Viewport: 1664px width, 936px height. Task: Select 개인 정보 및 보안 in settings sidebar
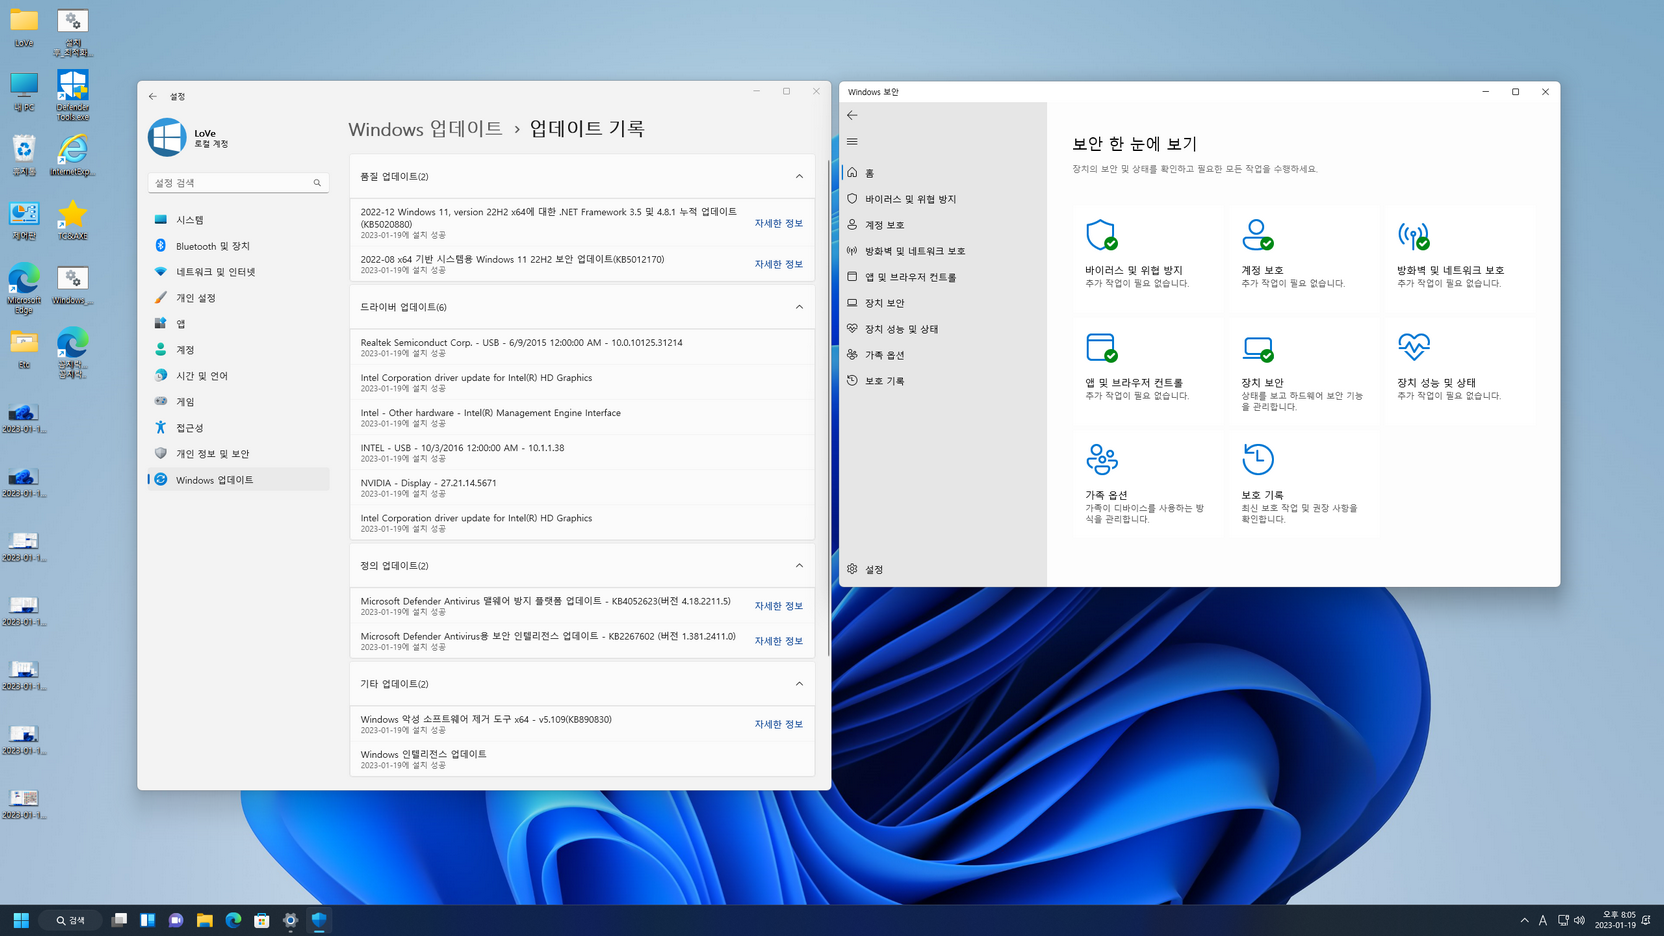click(x=239, y=454)
